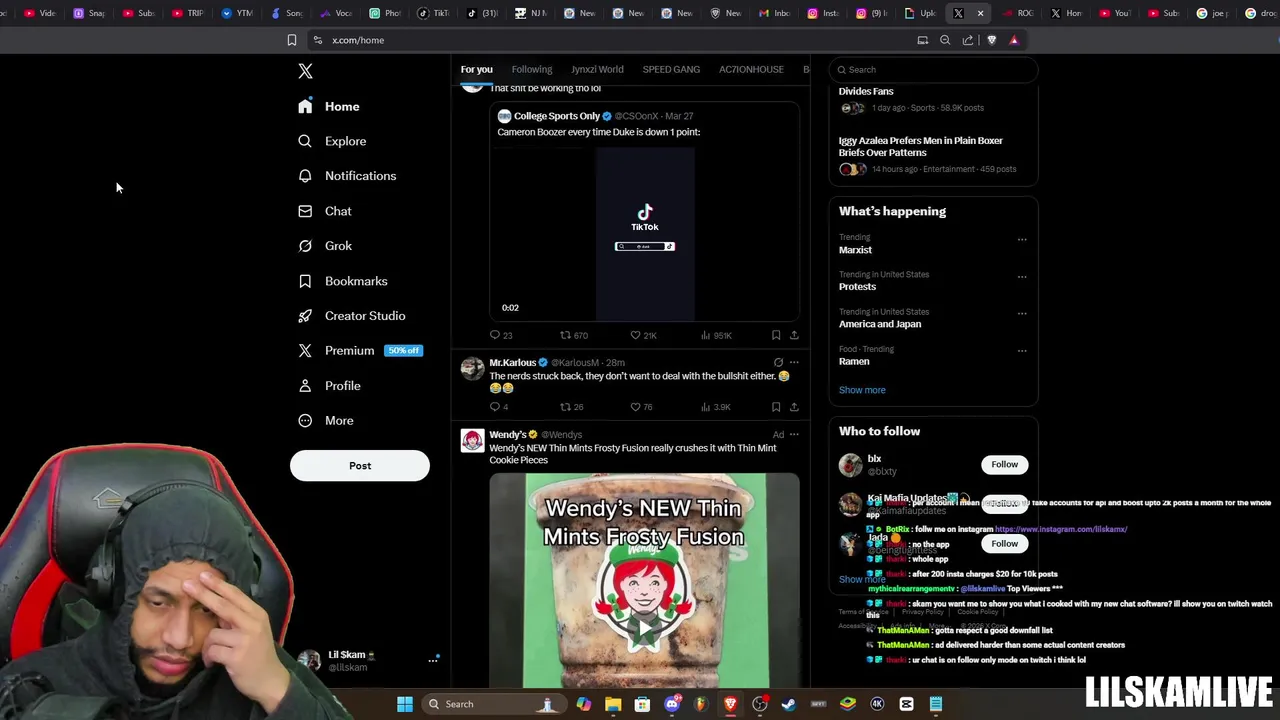View analytics of Mr.Karlous post
The width and height of the screenshot is (1280, 720).
[716, 407]
